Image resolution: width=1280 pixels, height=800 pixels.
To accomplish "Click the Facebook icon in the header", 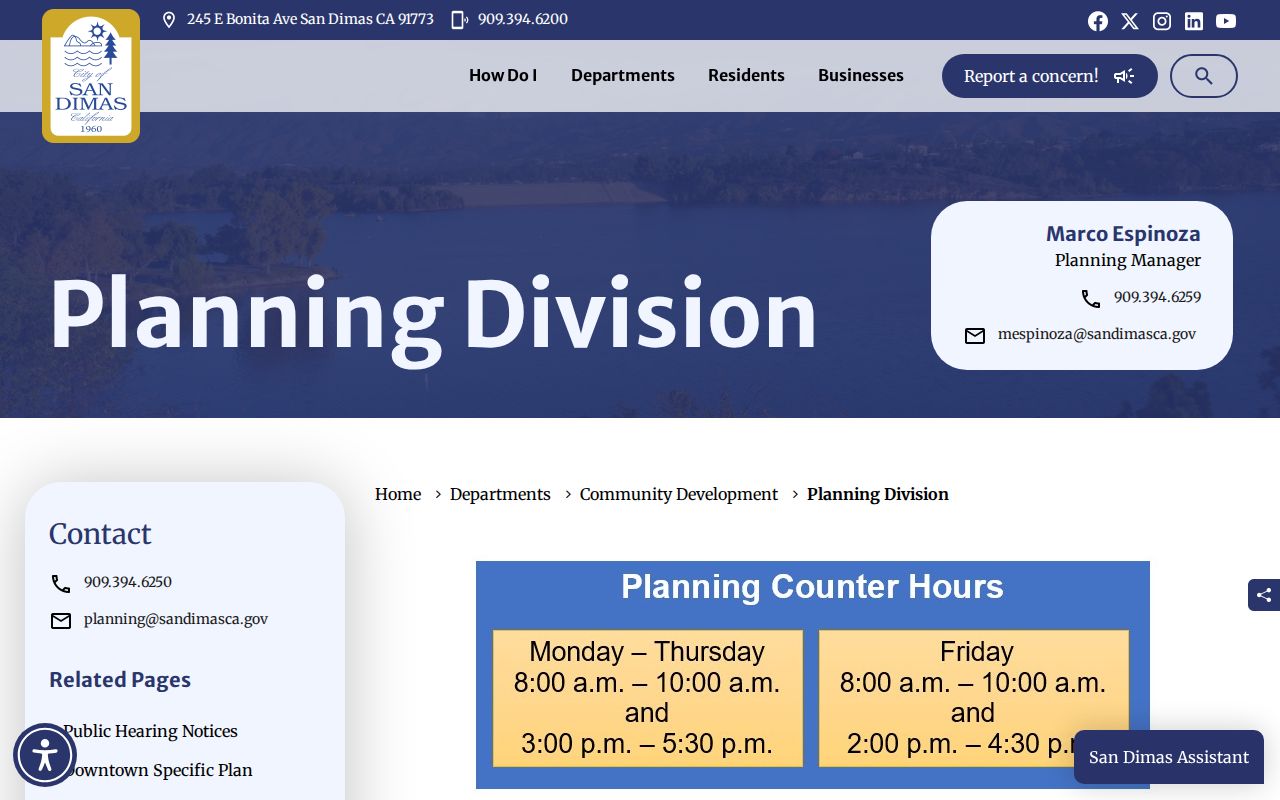I will click(x=1098, y=21).
